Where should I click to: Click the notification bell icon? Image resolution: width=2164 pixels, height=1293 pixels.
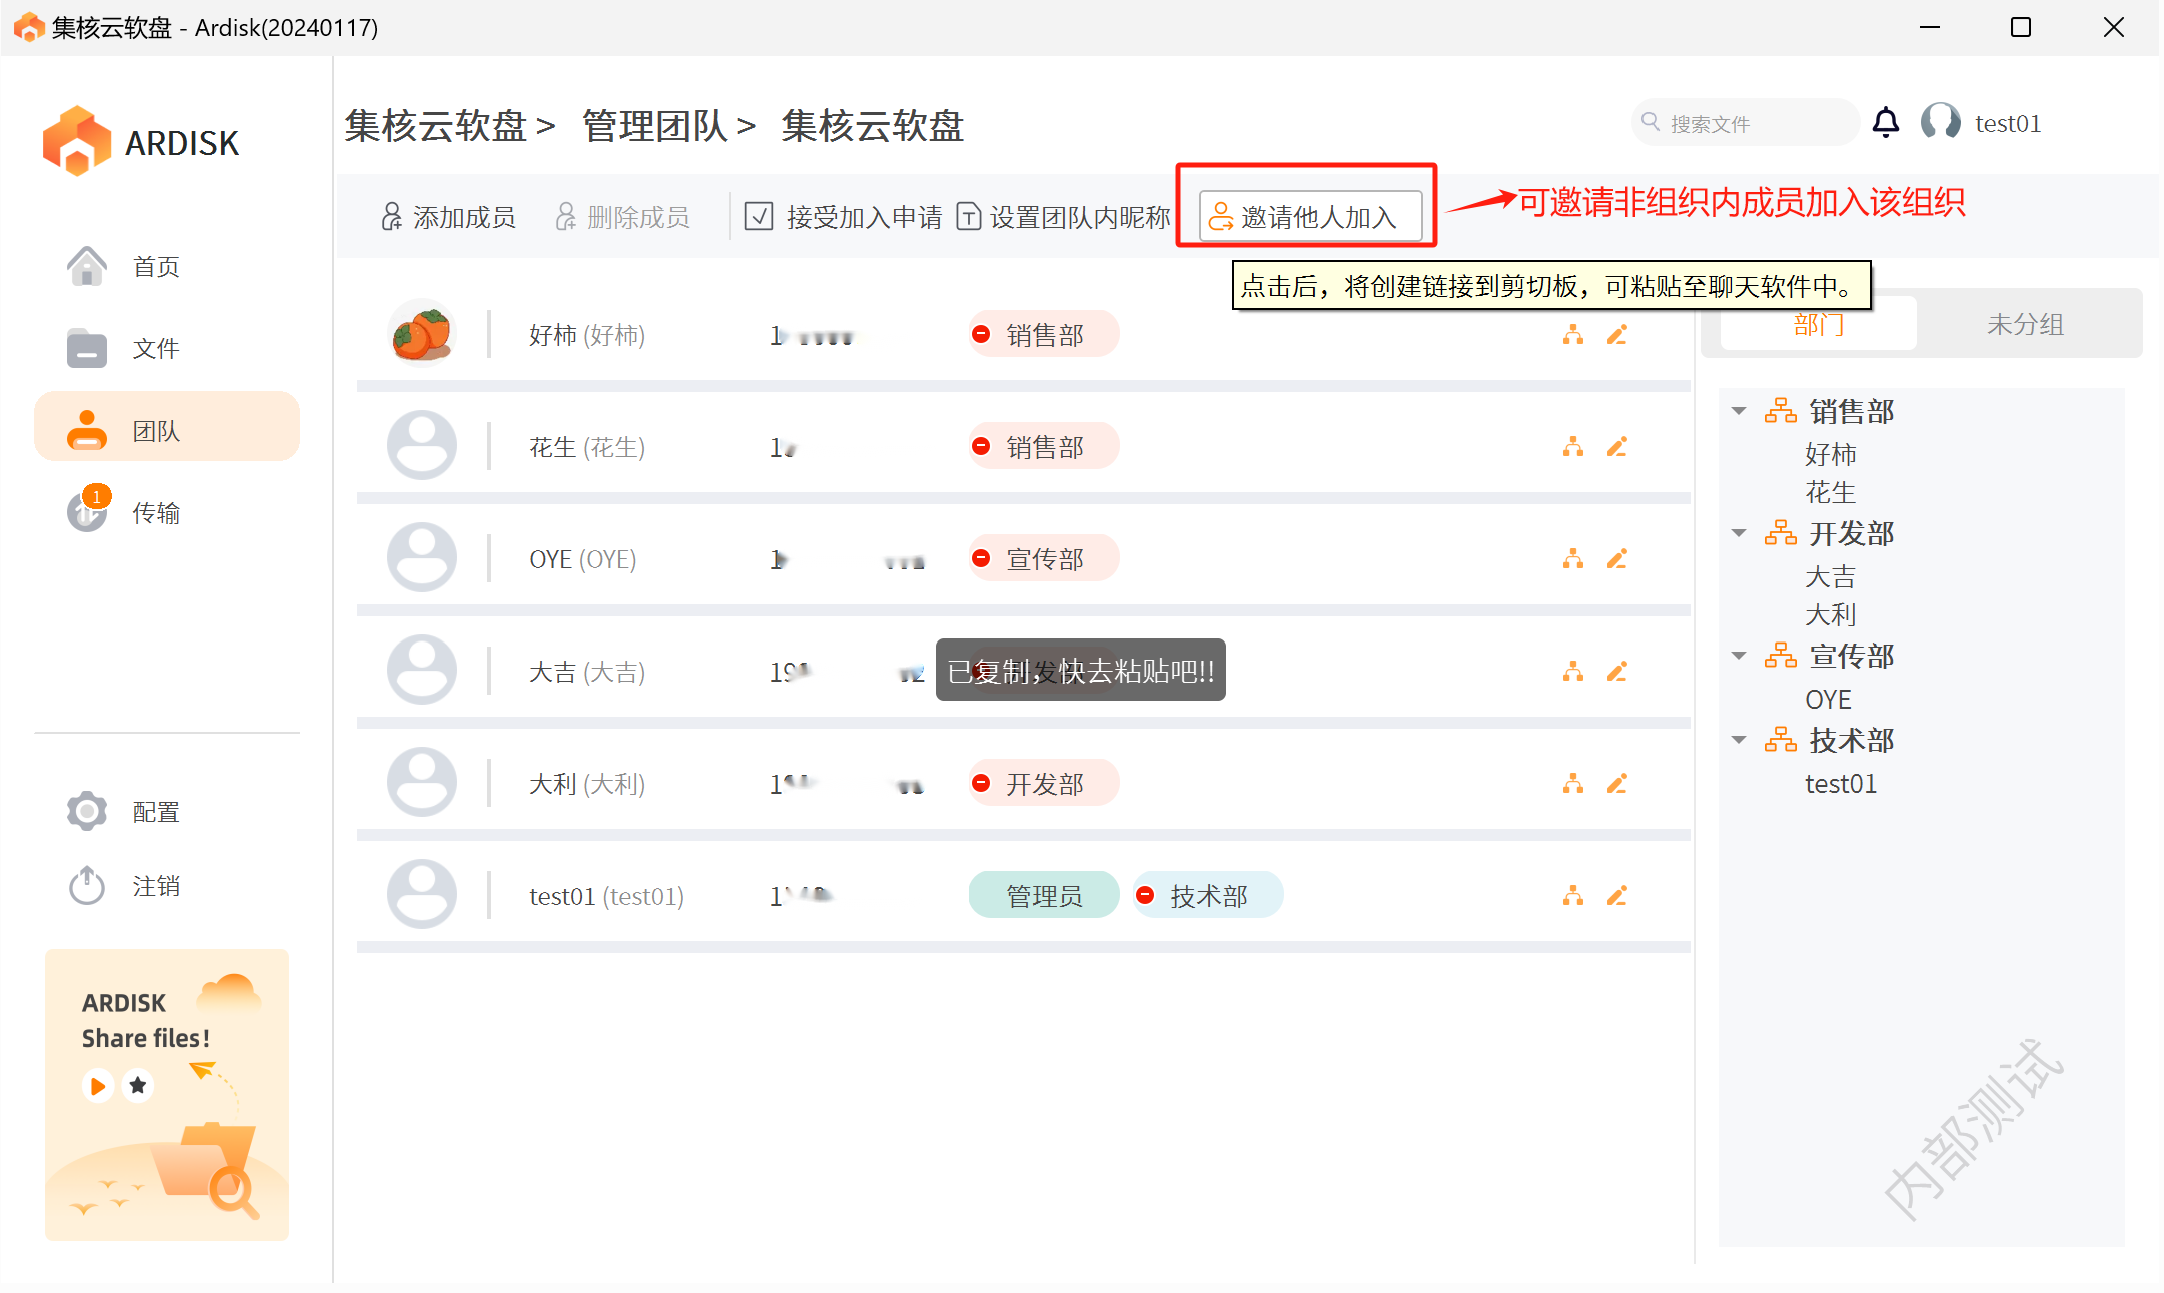1885,123
